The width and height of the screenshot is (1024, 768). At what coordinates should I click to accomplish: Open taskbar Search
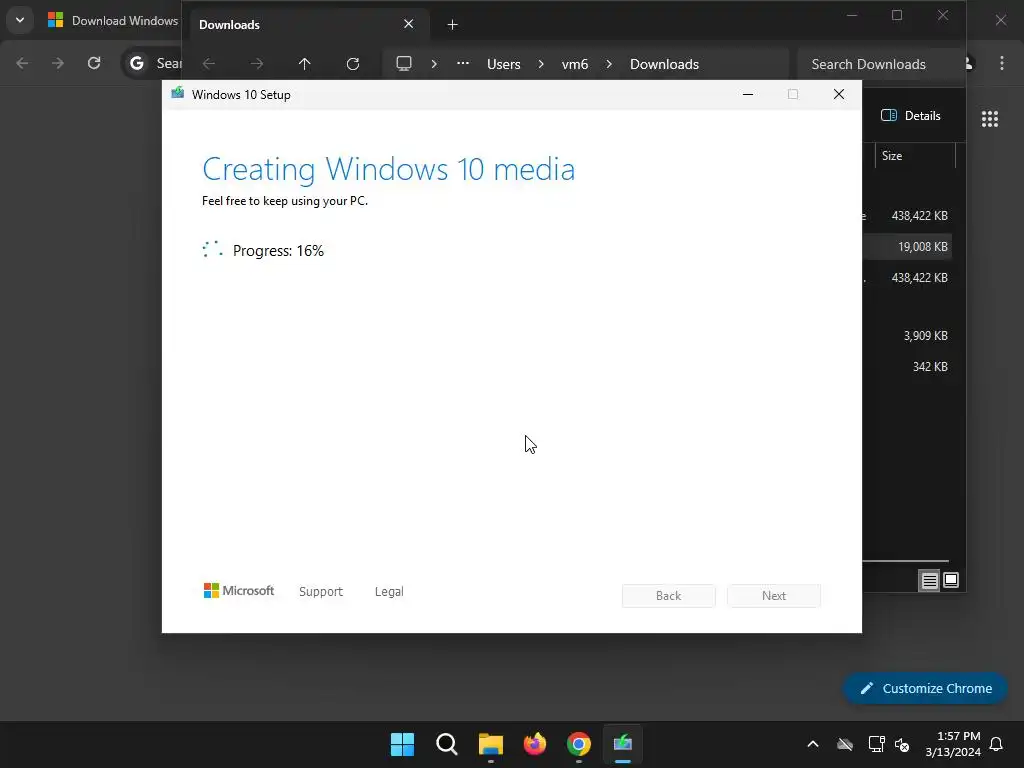point(447,744)
